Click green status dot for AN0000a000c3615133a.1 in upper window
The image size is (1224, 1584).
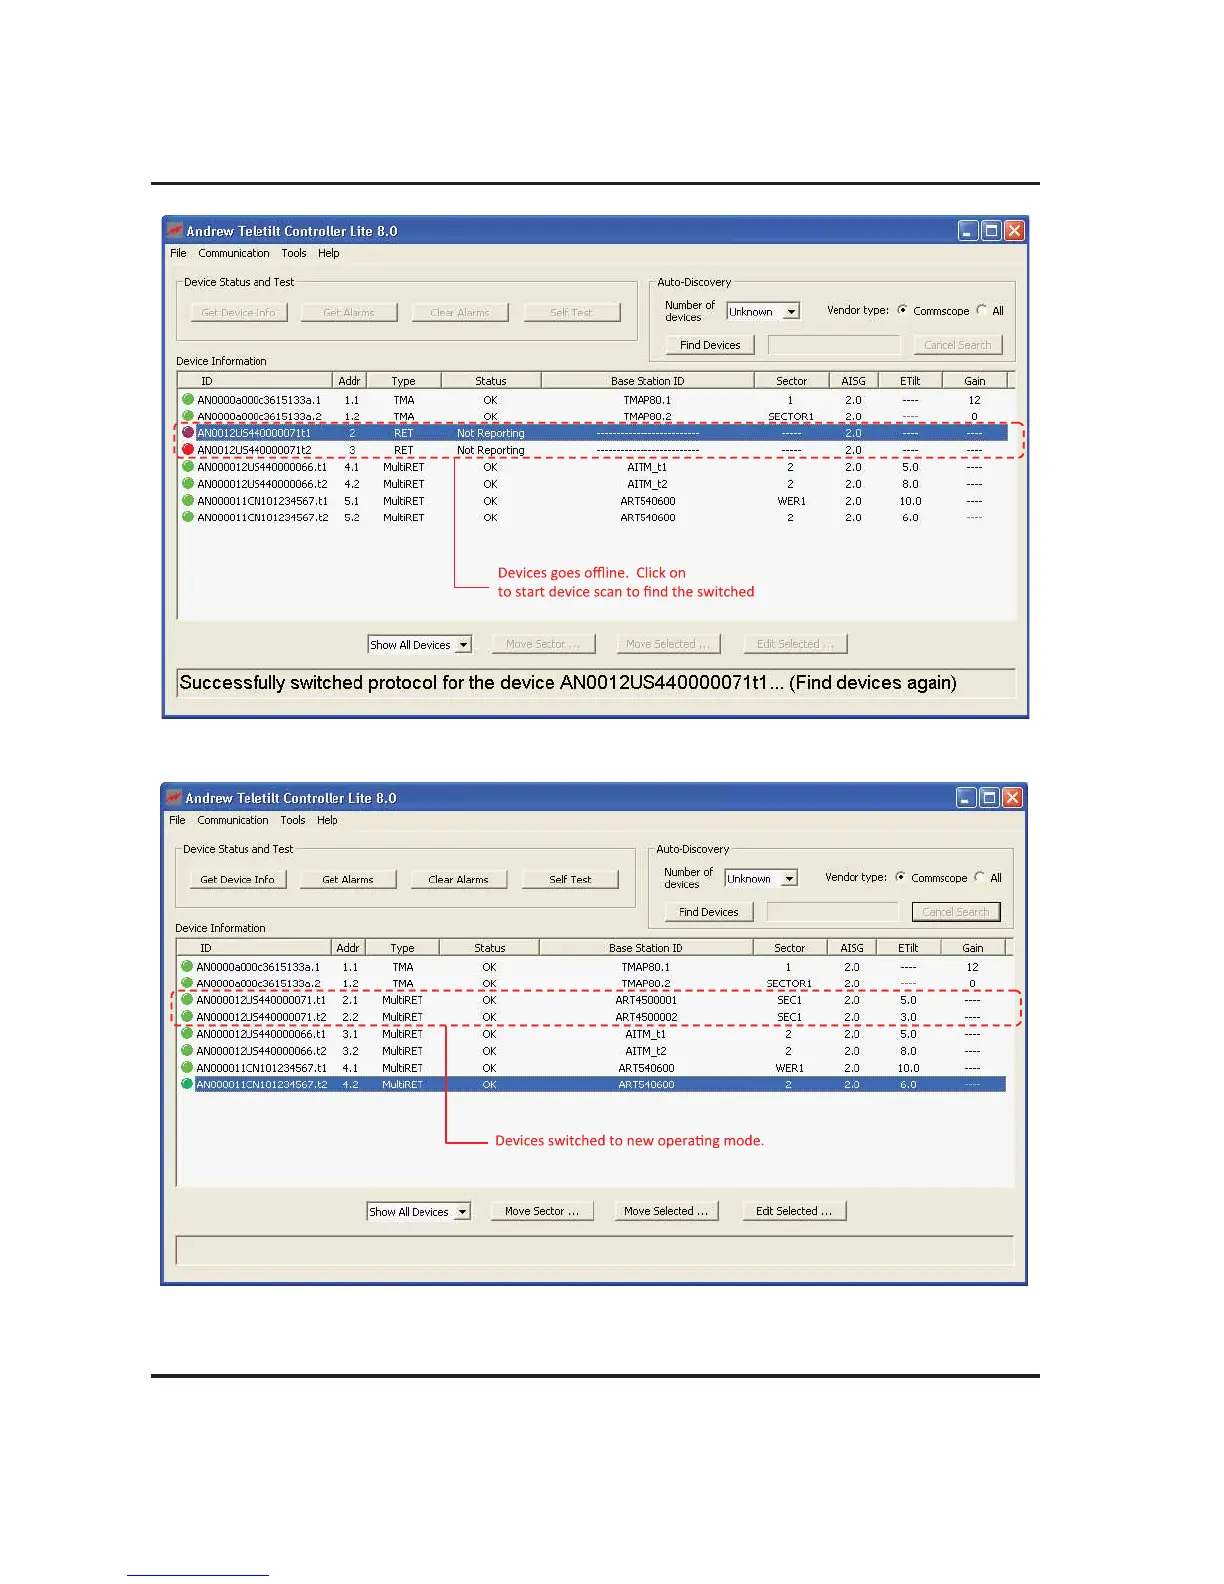pos(188,399)
